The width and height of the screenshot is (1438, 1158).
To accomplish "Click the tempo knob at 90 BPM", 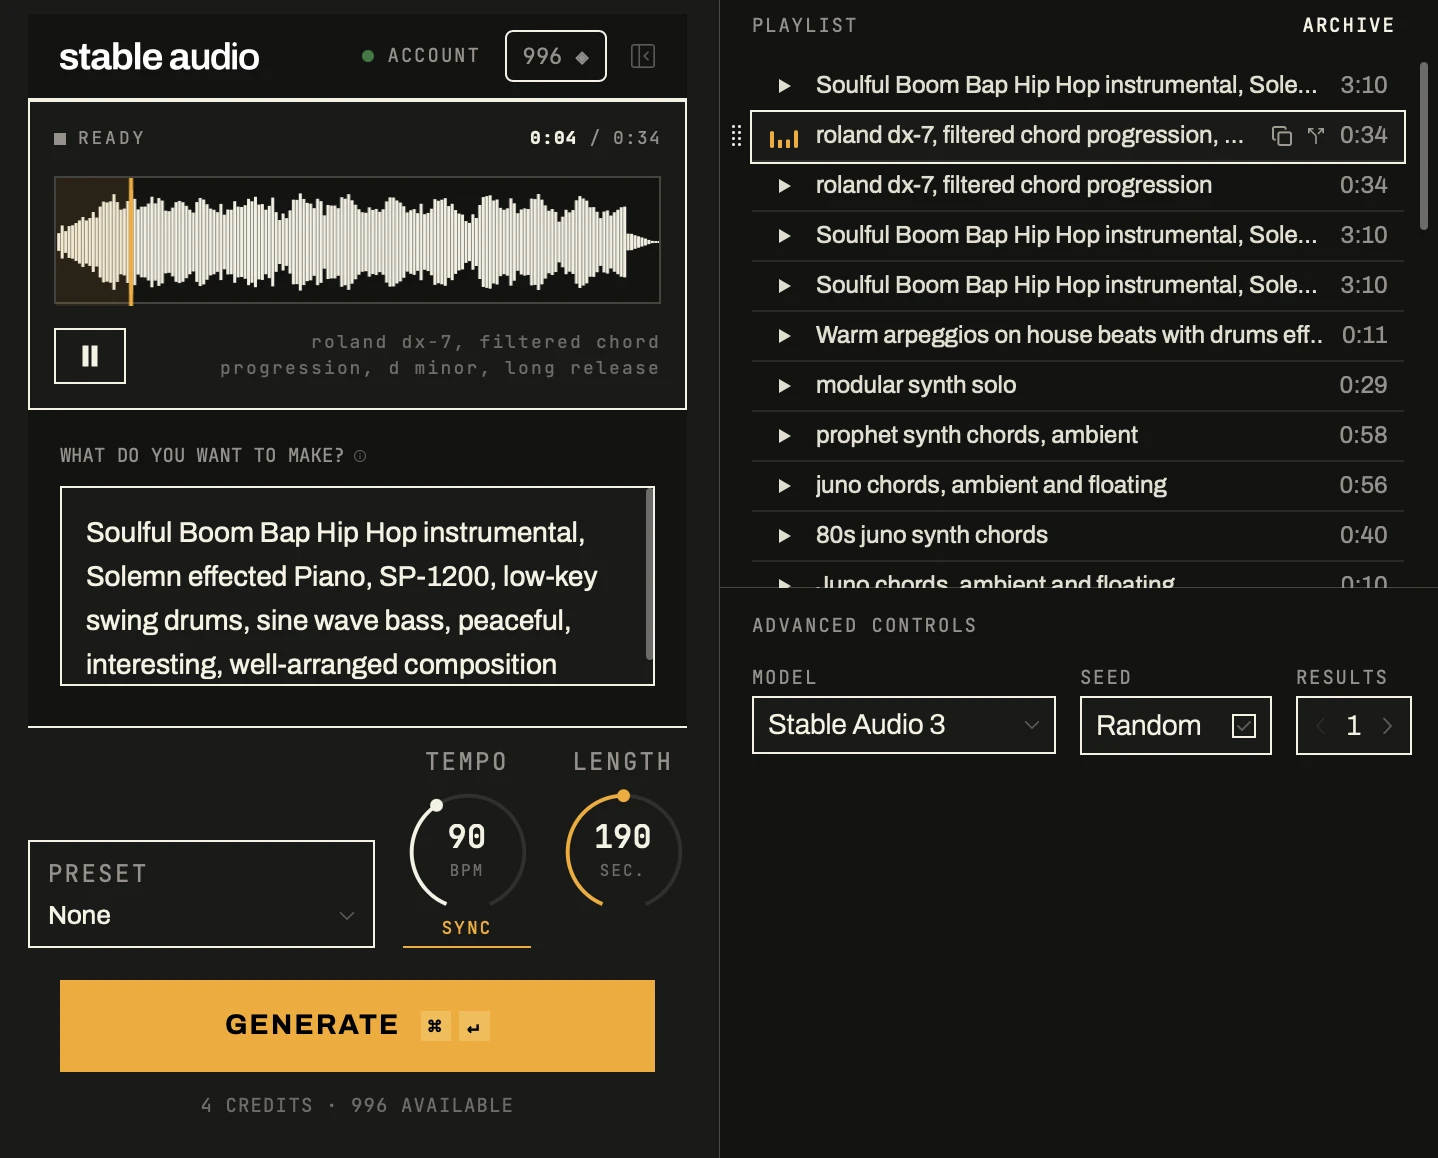I will click(x=467, y=850).
